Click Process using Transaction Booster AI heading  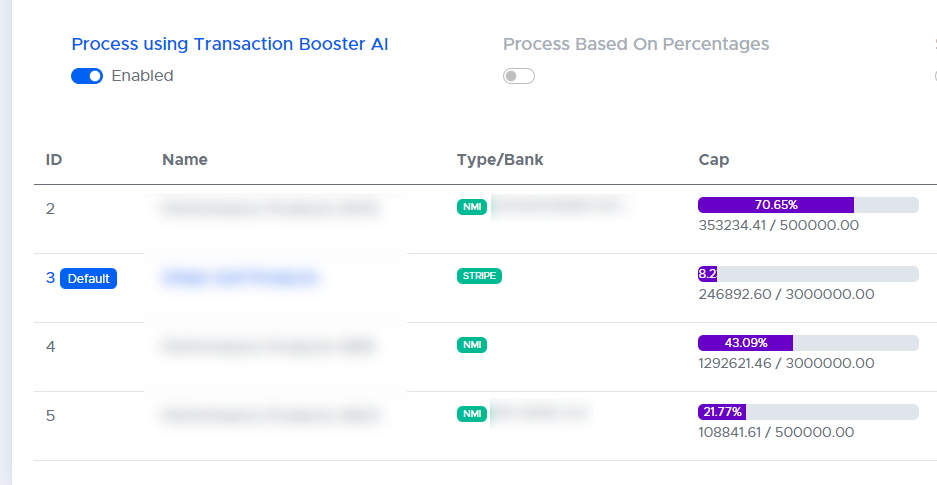[230, 44]
